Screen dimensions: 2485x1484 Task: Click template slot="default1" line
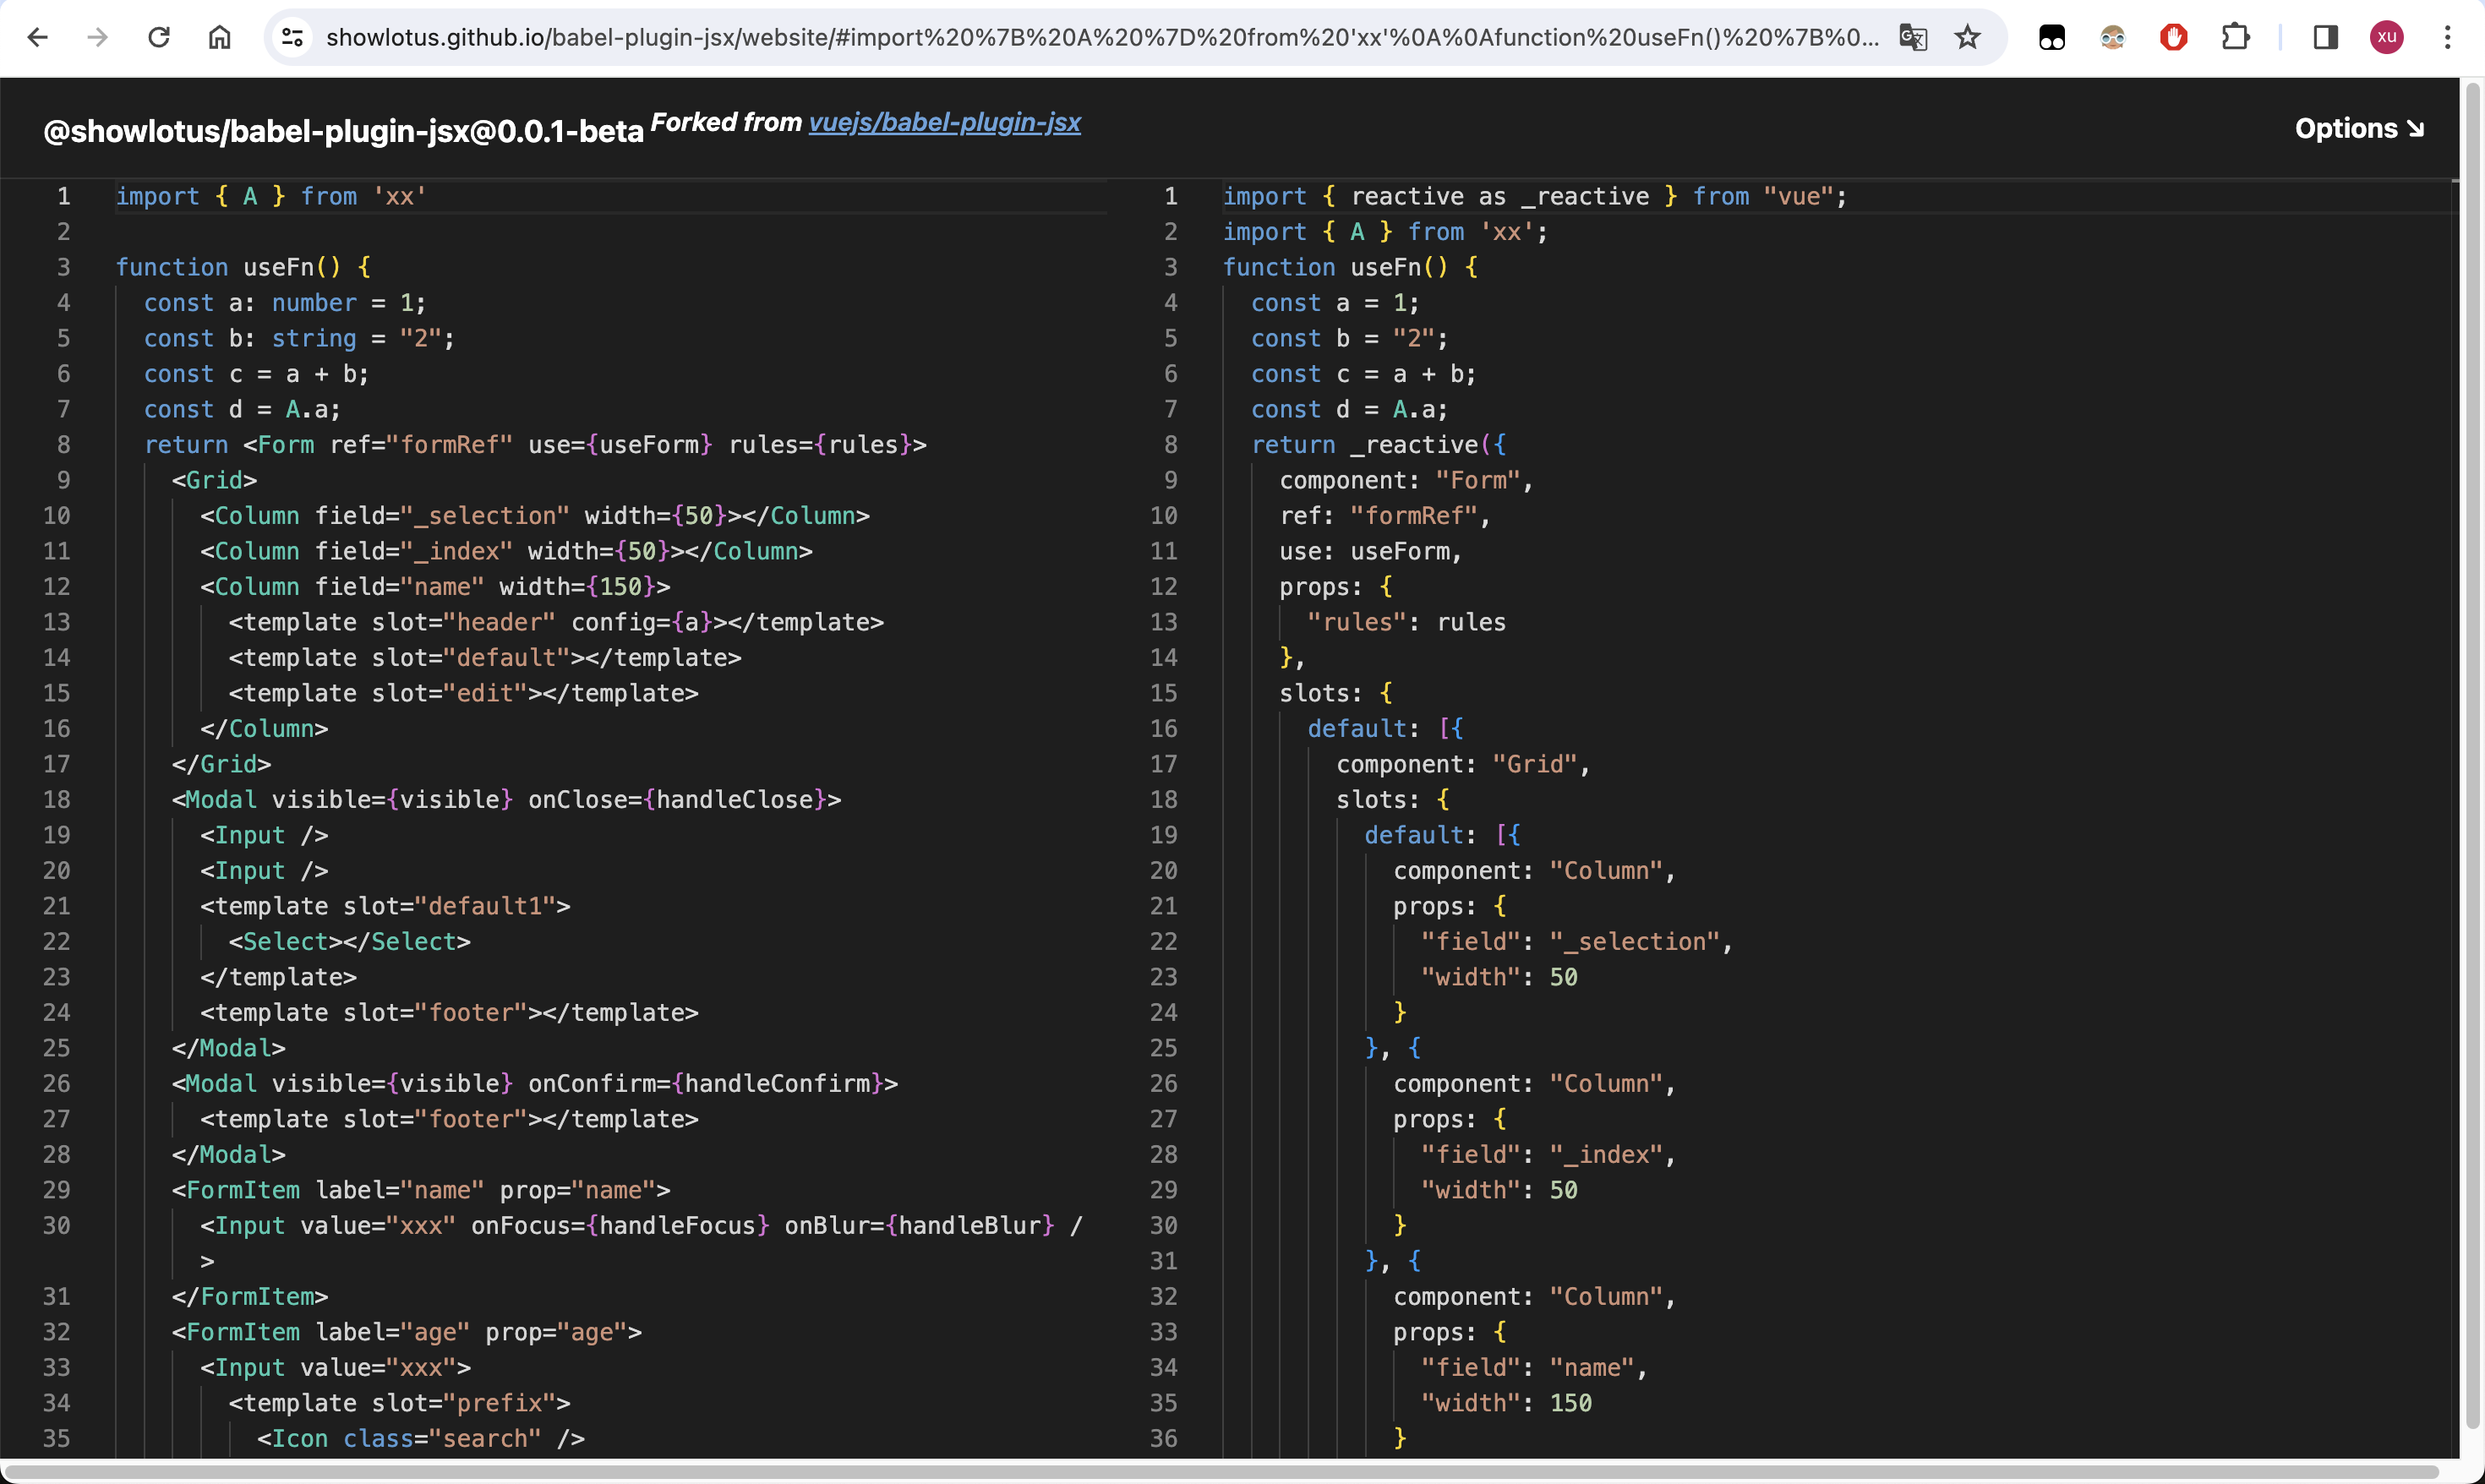[x=385, y=906]
